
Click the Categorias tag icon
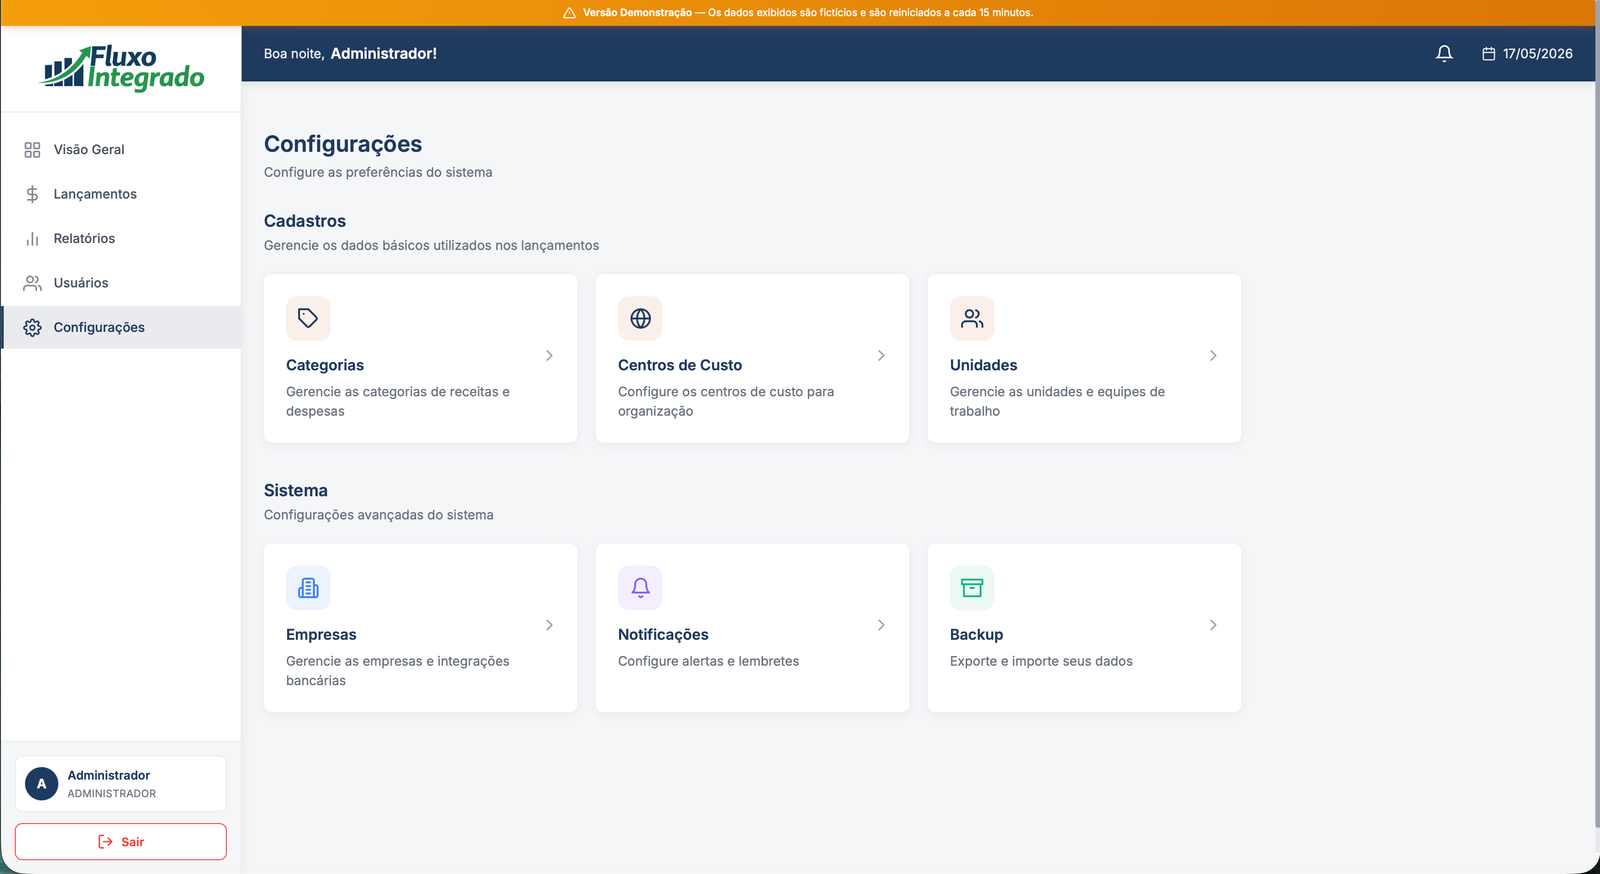point(308,318)
